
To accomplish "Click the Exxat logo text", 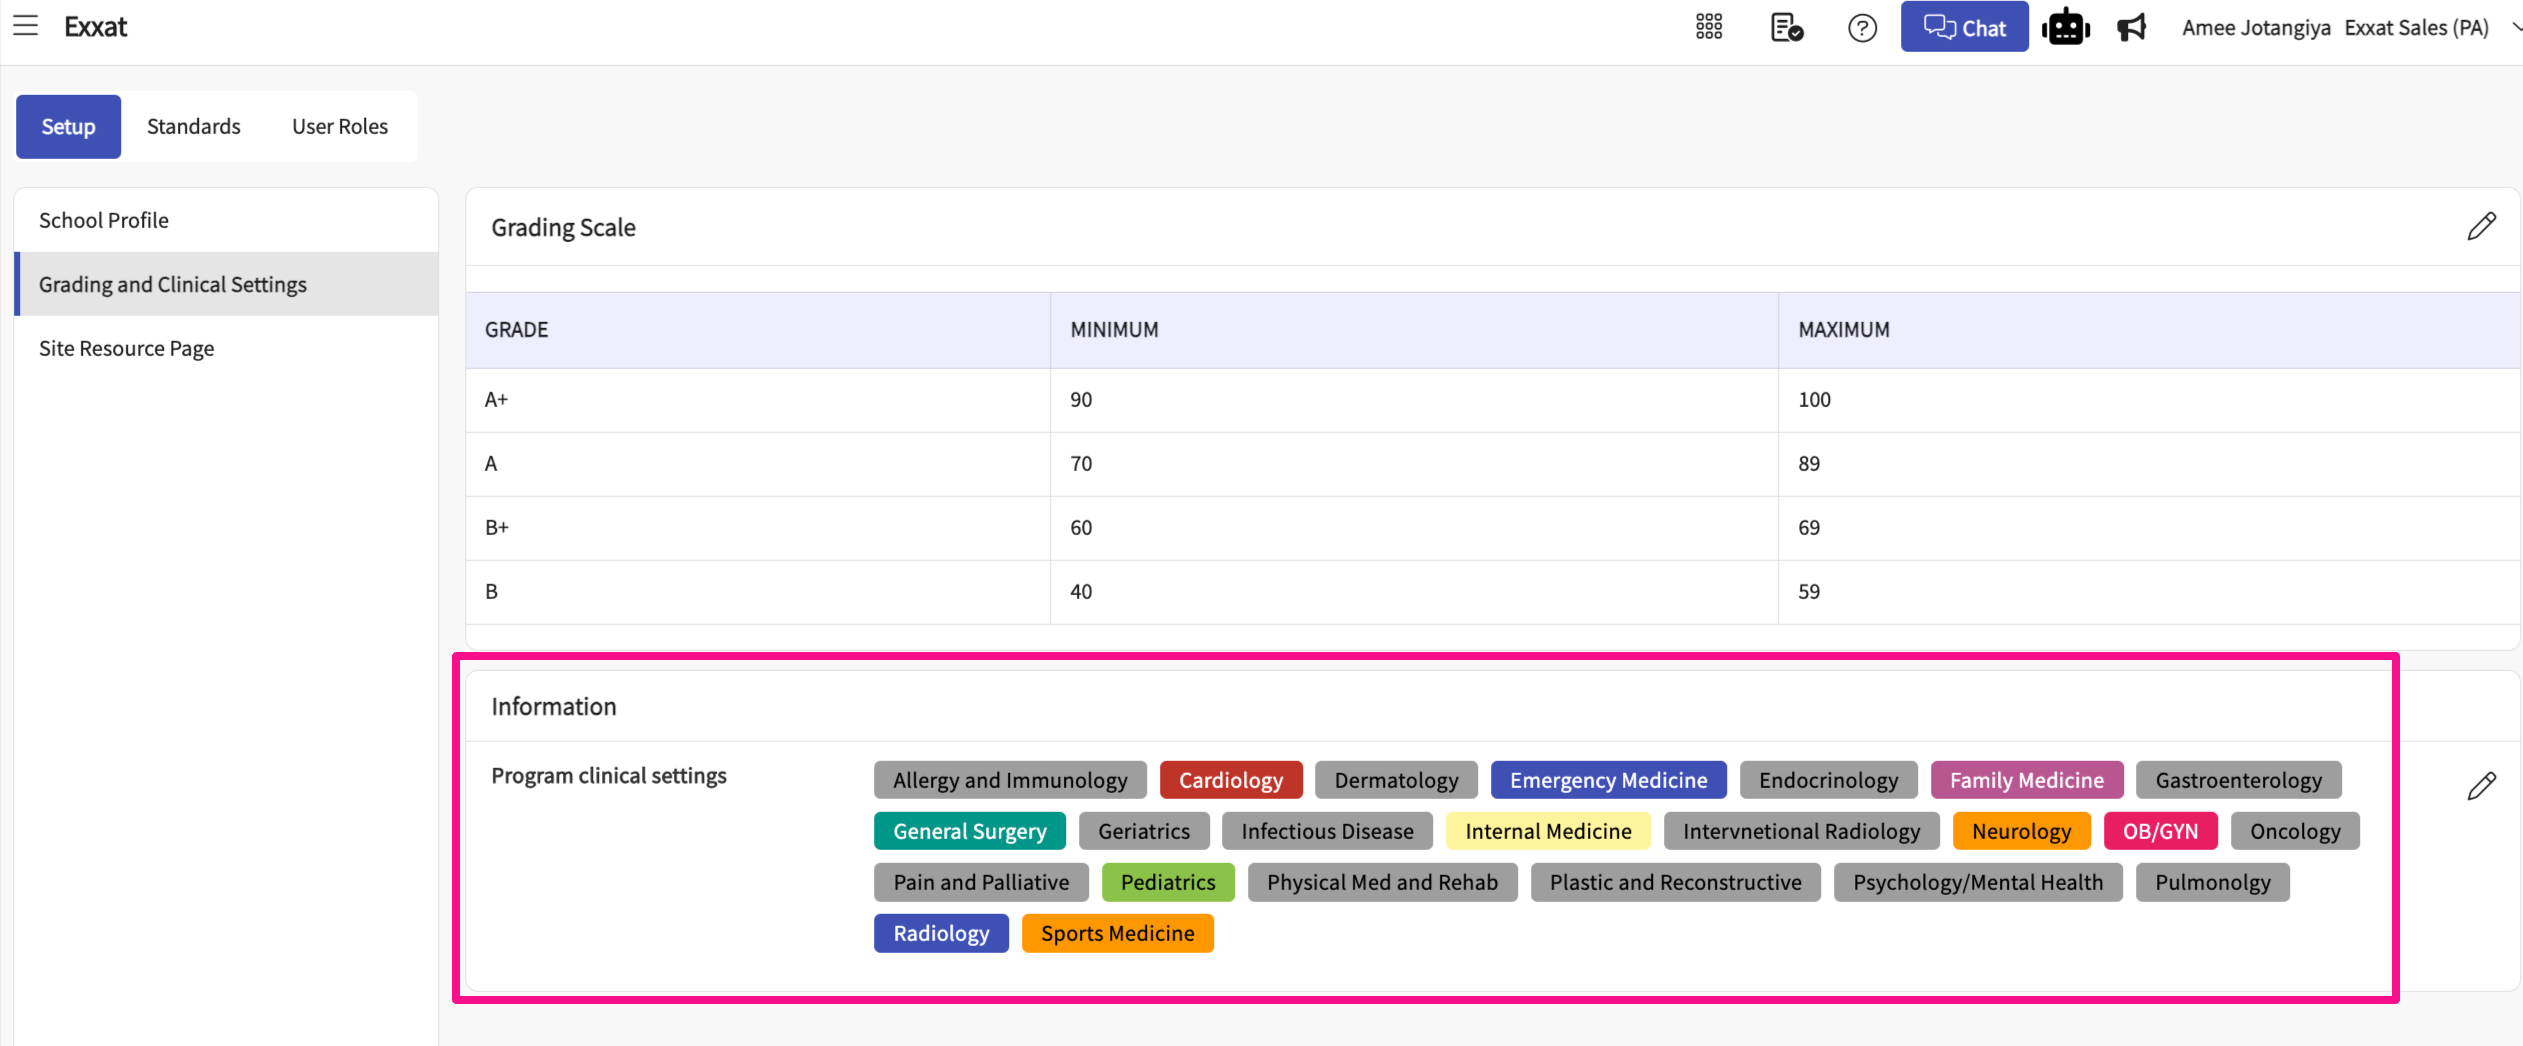I will click(x=96, y=27).
